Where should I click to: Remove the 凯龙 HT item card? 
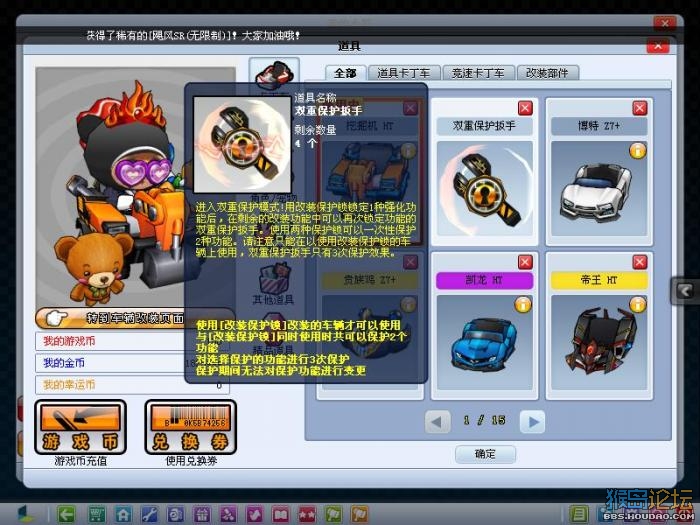(x=525, y=262)
